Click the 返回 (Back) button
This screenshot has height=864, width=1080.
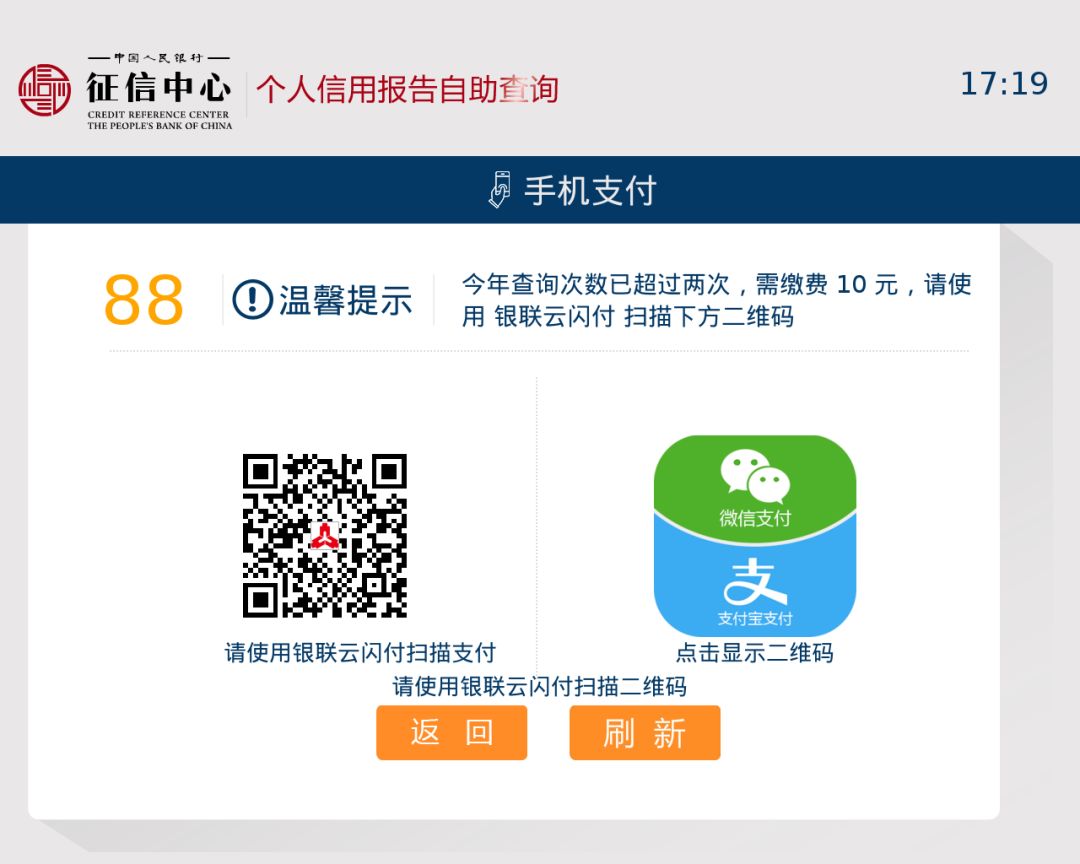[451, 732]
